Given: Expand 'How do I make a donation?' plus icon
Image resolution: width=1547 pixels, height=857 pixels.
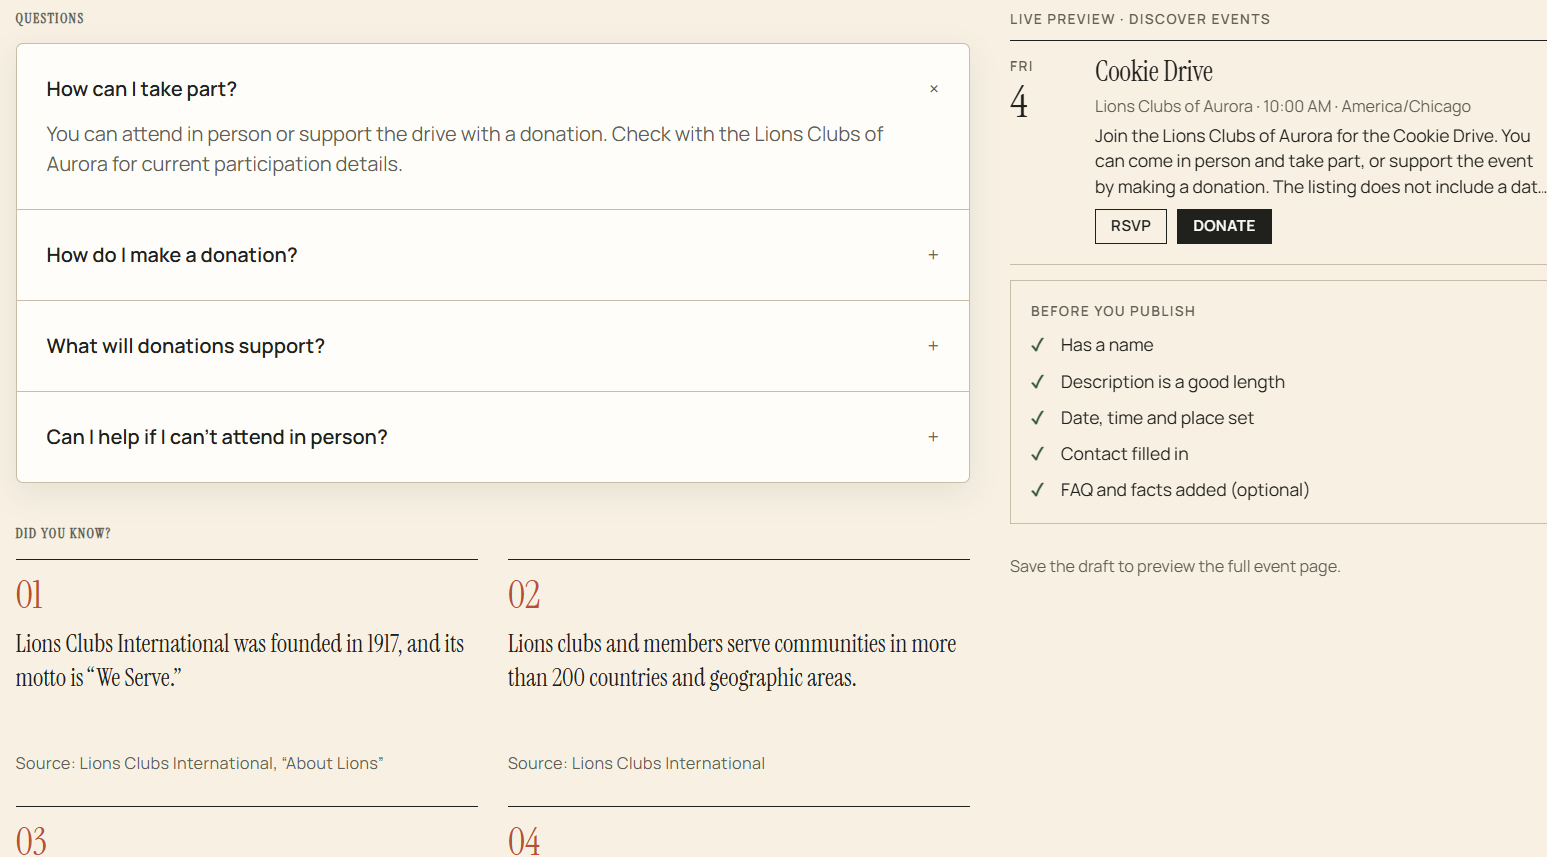Looking at the screenshot, I should (933, 255).
